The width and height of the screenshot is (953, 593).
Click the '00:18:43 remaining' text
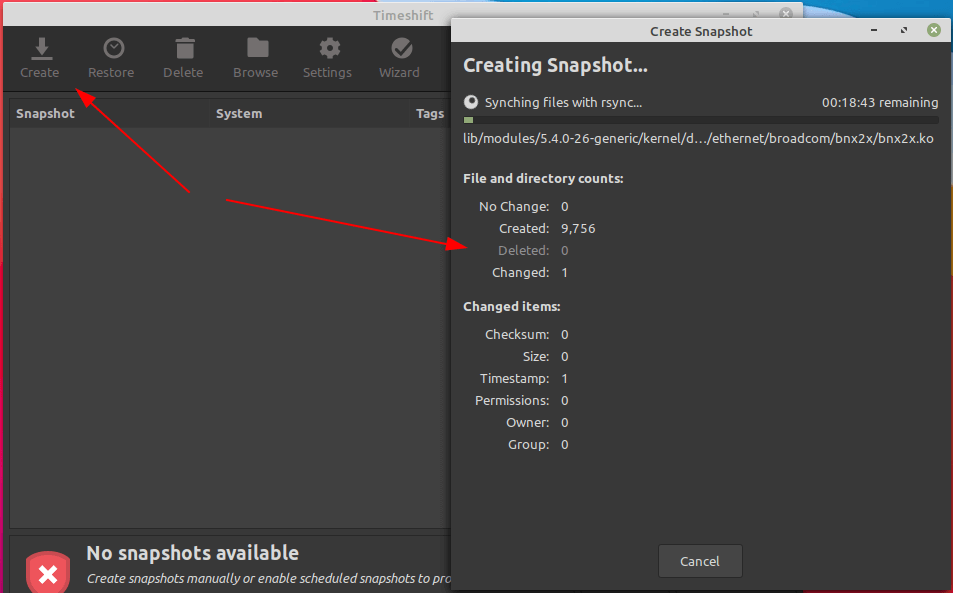(x=880, y=103)
